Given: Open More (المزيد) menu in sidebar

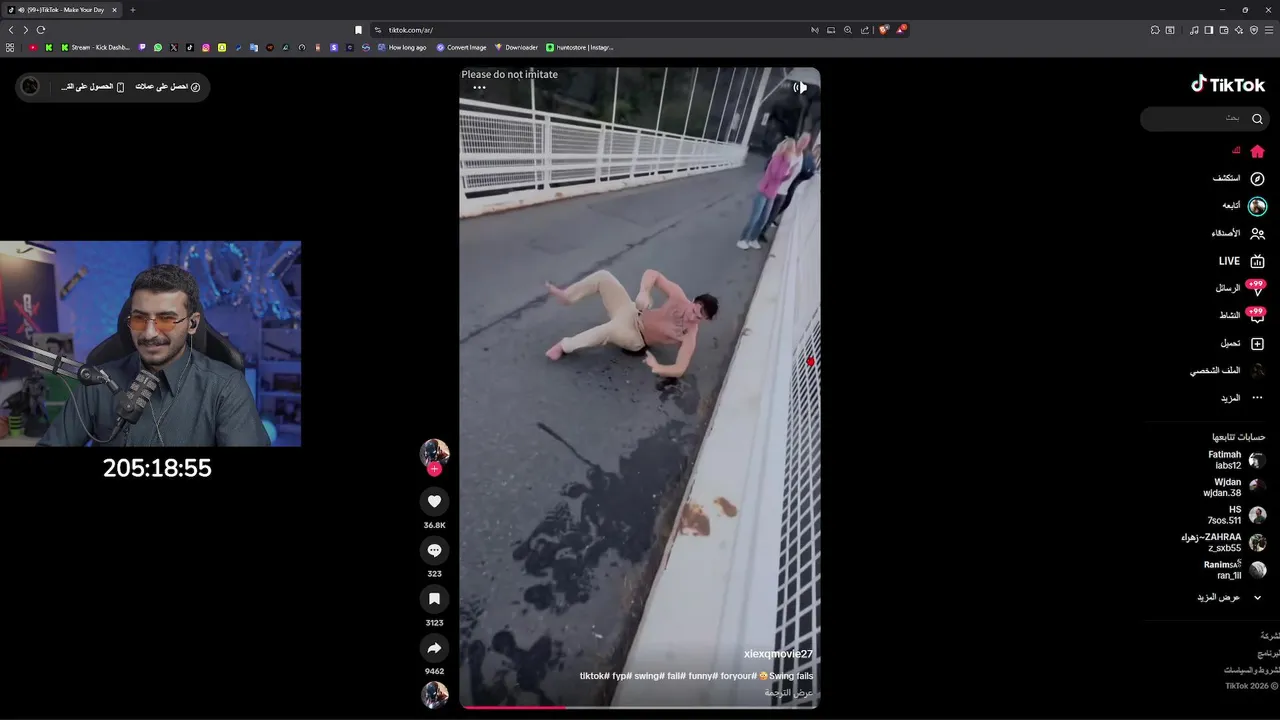Looking at the screenshot, I should click(1242, 398).
